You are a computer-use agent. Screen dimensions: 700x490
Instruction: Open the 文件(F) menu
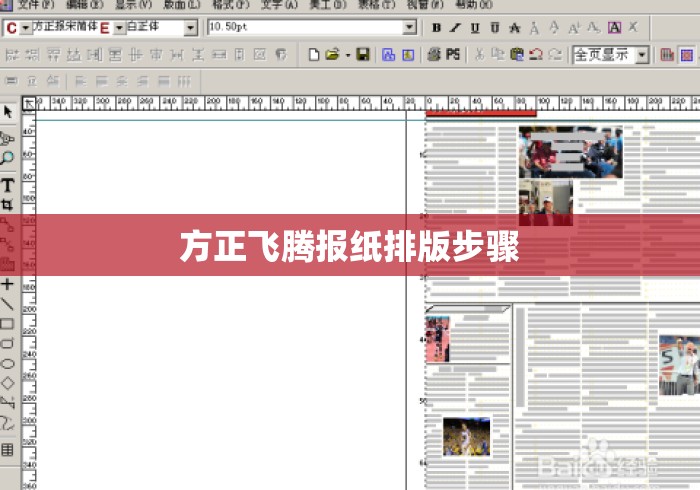(36, 5)
